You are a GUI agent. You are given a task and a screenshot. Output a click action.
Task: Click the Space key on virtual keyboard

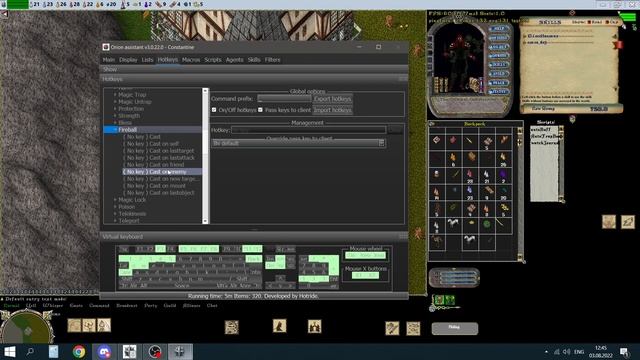point(182,286)
